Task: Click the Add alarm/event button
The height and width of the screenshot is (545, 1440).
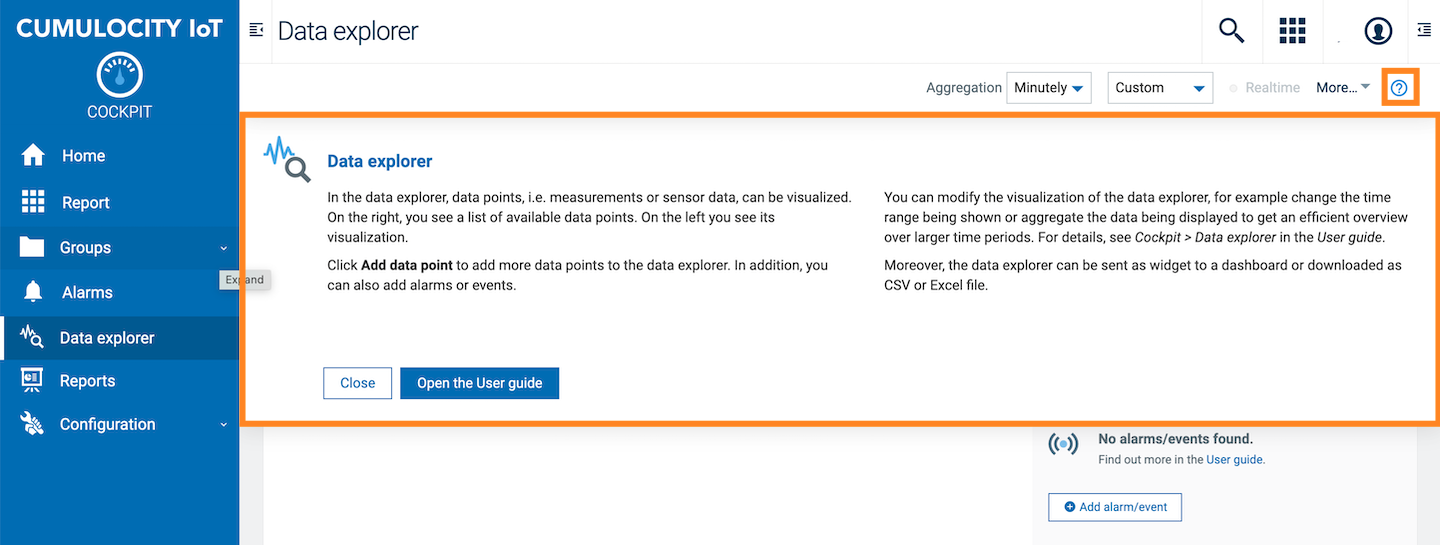Action: coord(1114,507)
